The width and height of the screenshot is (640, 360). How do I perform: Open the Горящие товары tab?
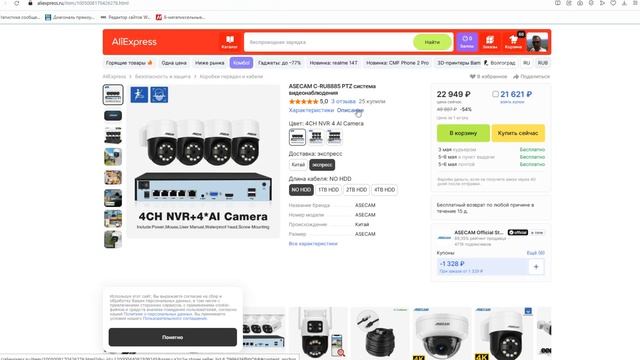click(129, 63)
